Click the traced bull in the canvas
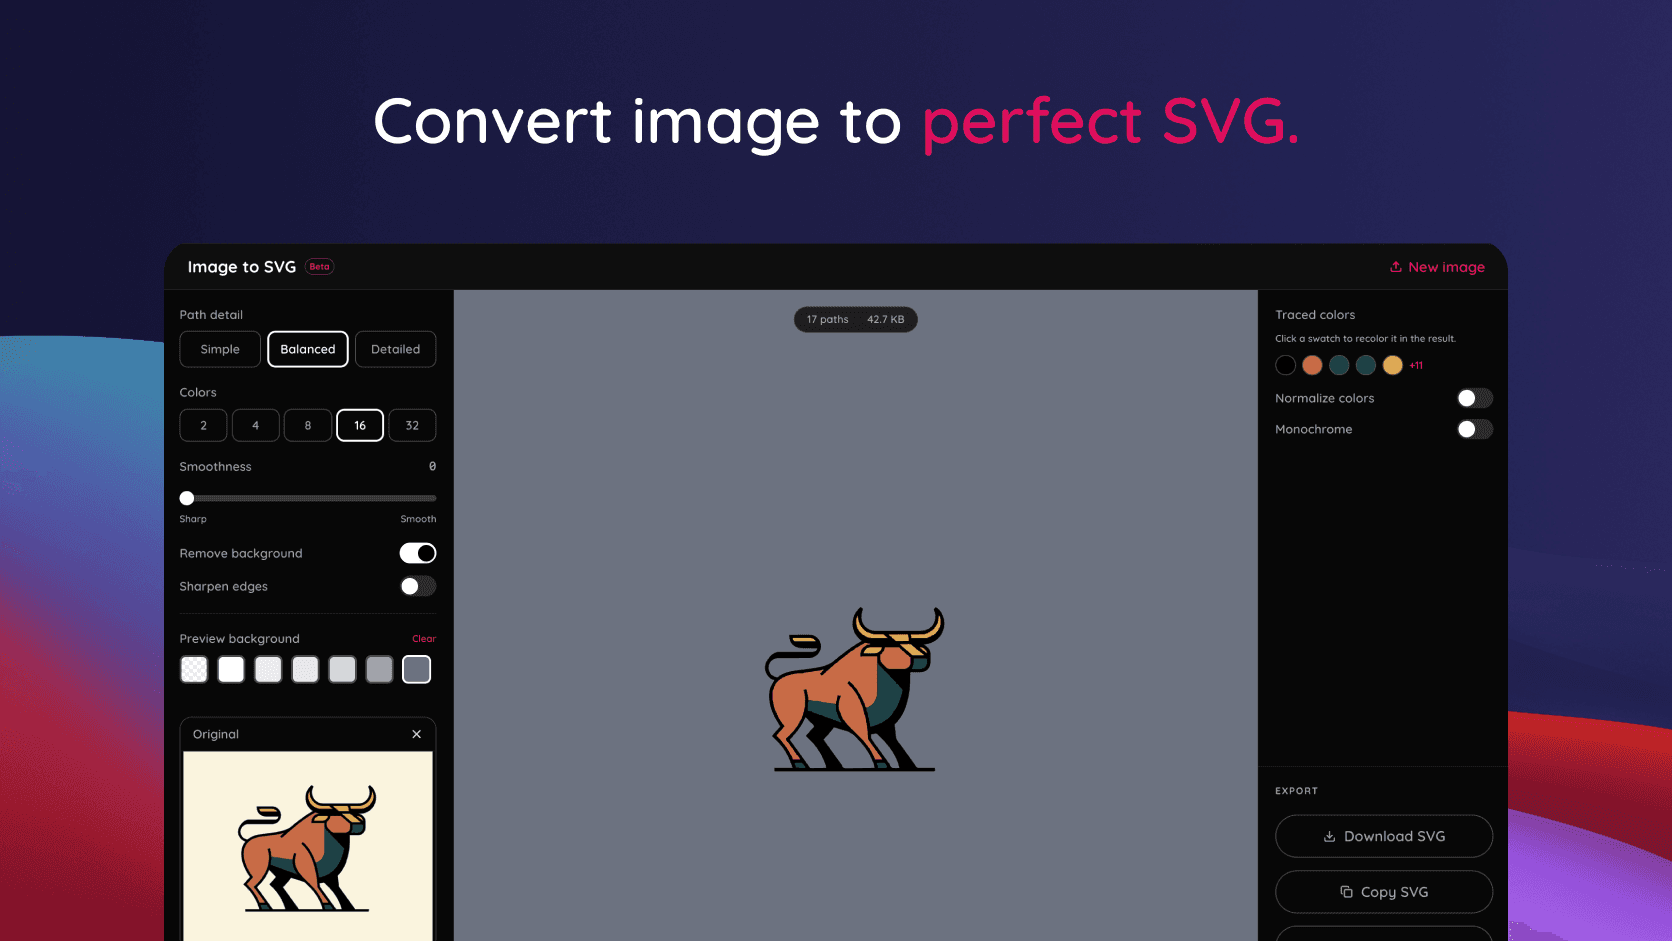1672x941 pixels. tap(855, 689)
